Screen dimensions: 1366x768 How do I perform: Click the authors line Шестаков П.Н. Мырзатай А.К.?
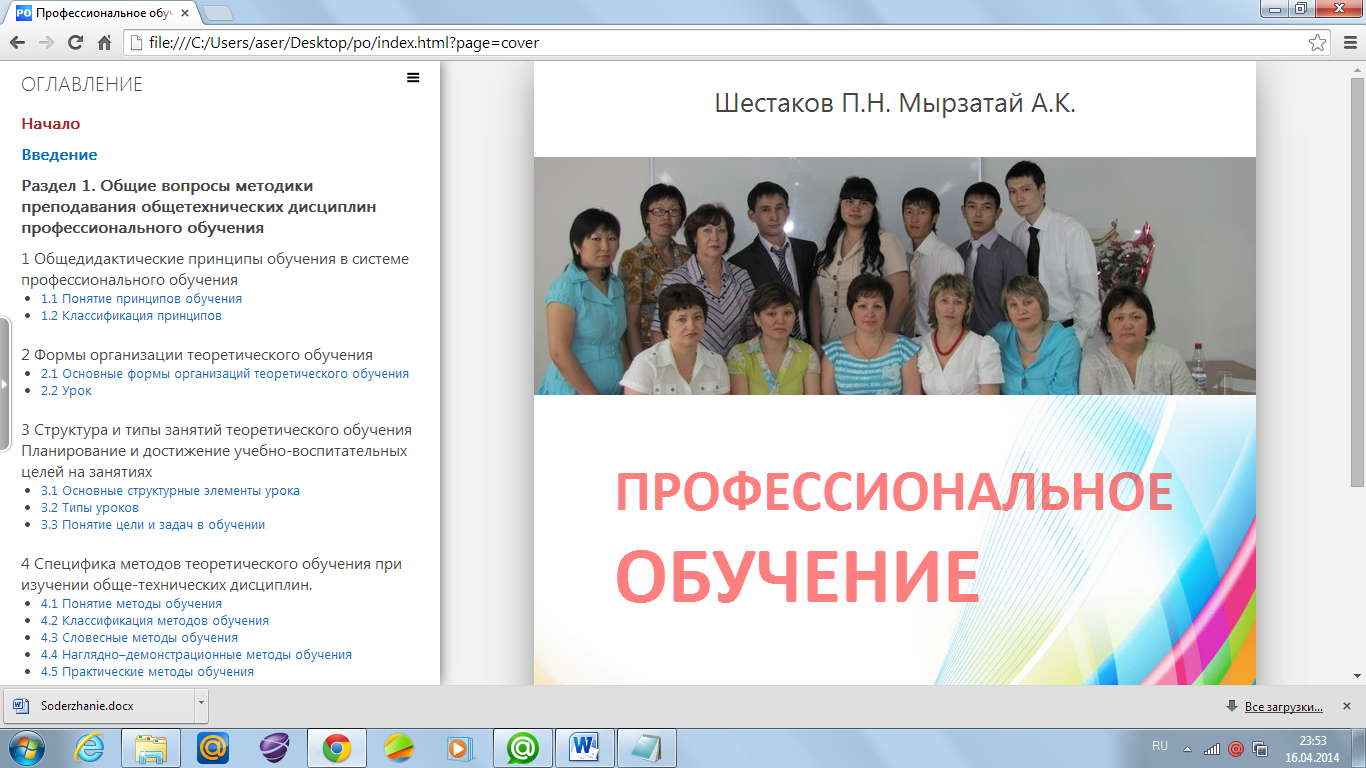(x=895, y=103)
